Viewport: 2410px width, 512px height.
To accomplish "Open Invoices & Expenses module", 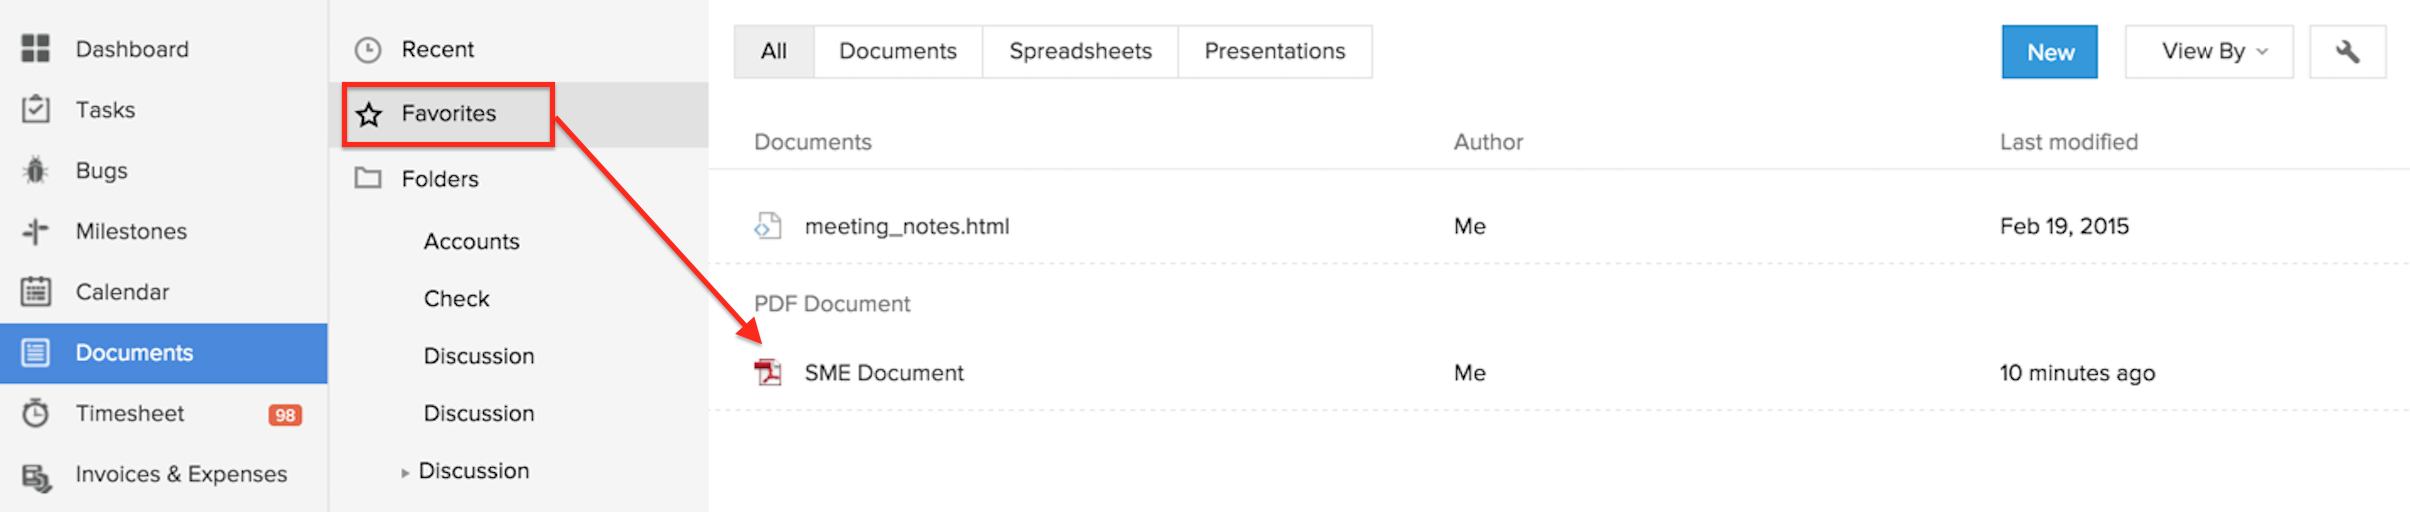I will point(181,474).
